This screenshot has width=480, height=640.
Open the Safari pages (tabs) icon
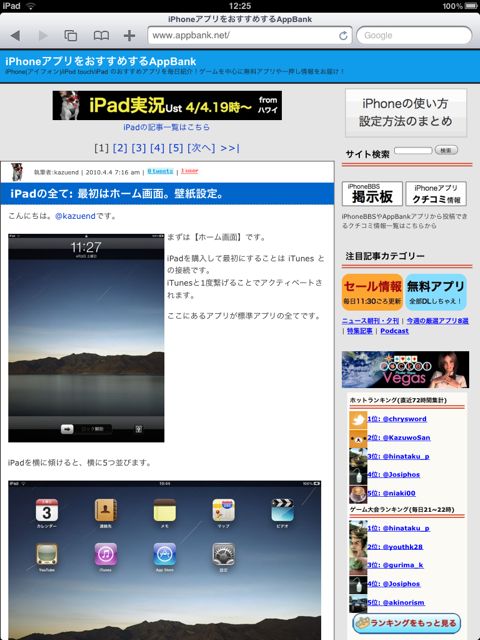(x=71, y=36)
